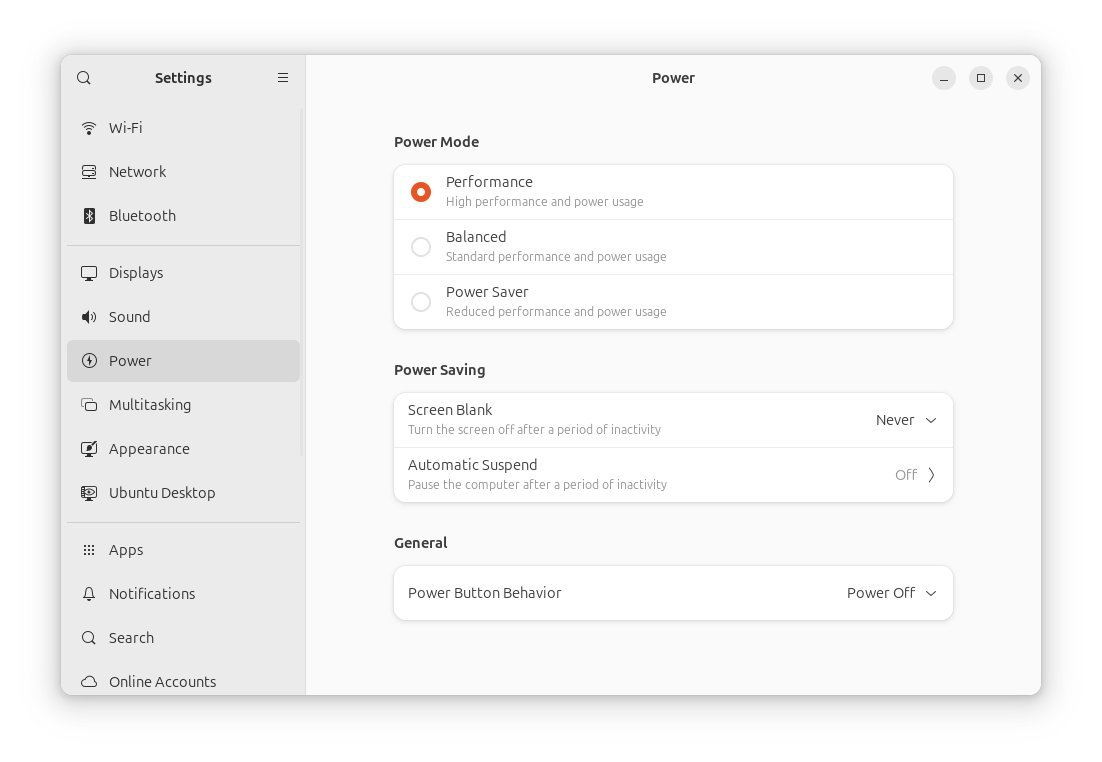Click the search magnifier icon in header
Image resolution: width=1102 pixels, height=762 pixels.
(x=84, y=78)
